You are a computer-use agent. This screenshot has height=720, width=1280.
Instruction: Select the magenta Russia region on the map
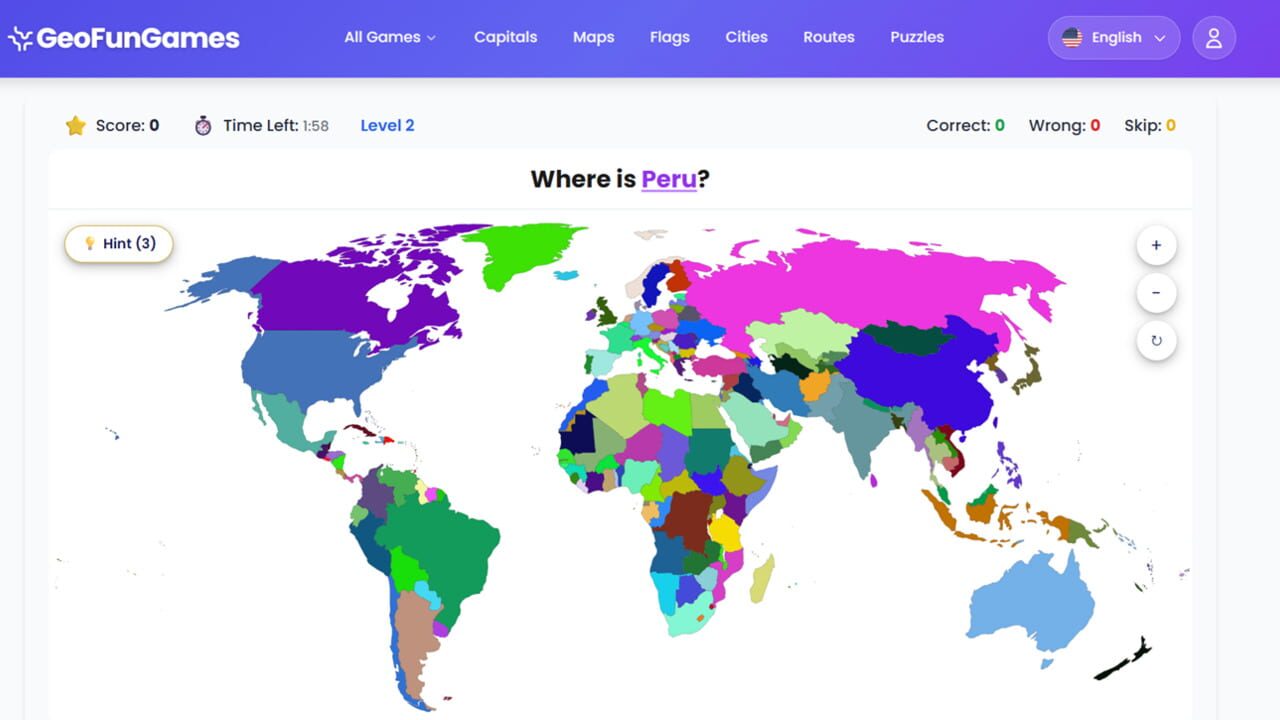[x=870, y=280]
